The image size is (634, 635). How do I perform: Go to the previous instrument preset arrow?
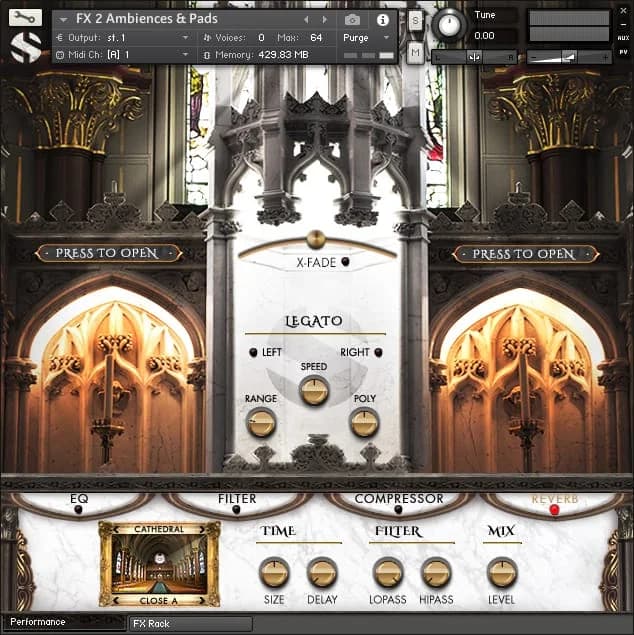[x=306, y=19]
